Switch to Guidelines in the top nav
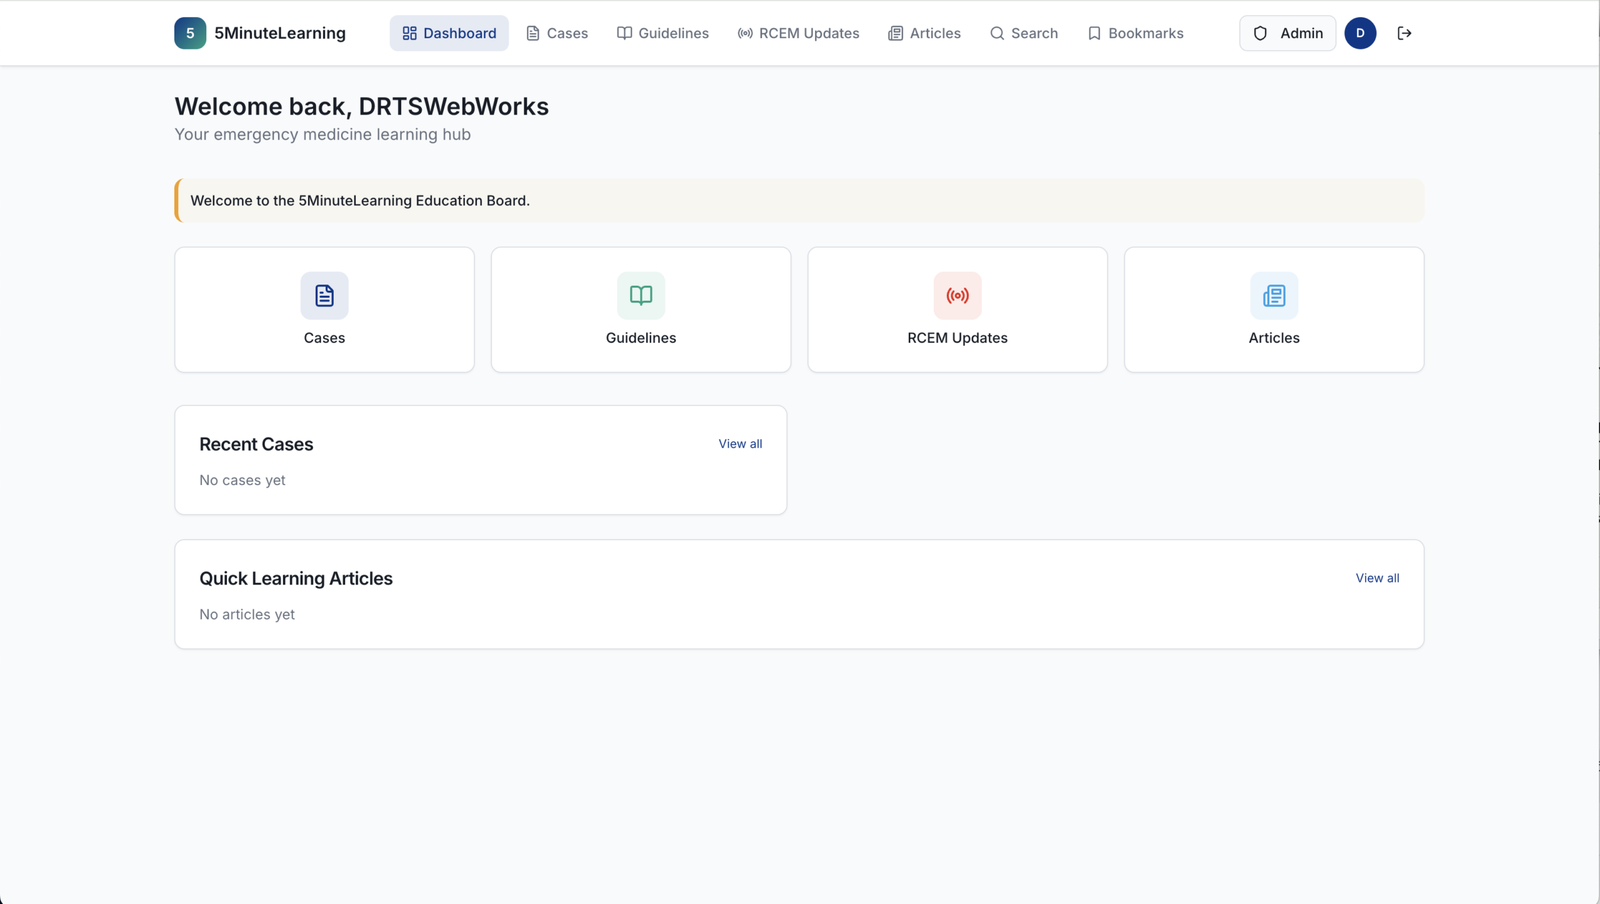The width and height of the screenshot is (1600, 904). 662,33
